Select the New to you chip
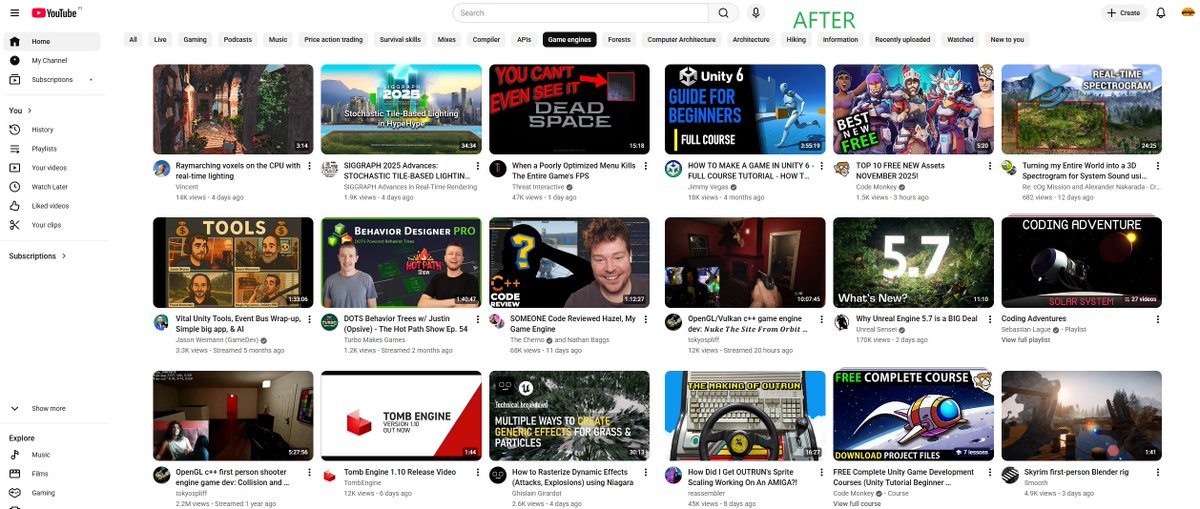1200x509 pixels. pos(1007,40)
